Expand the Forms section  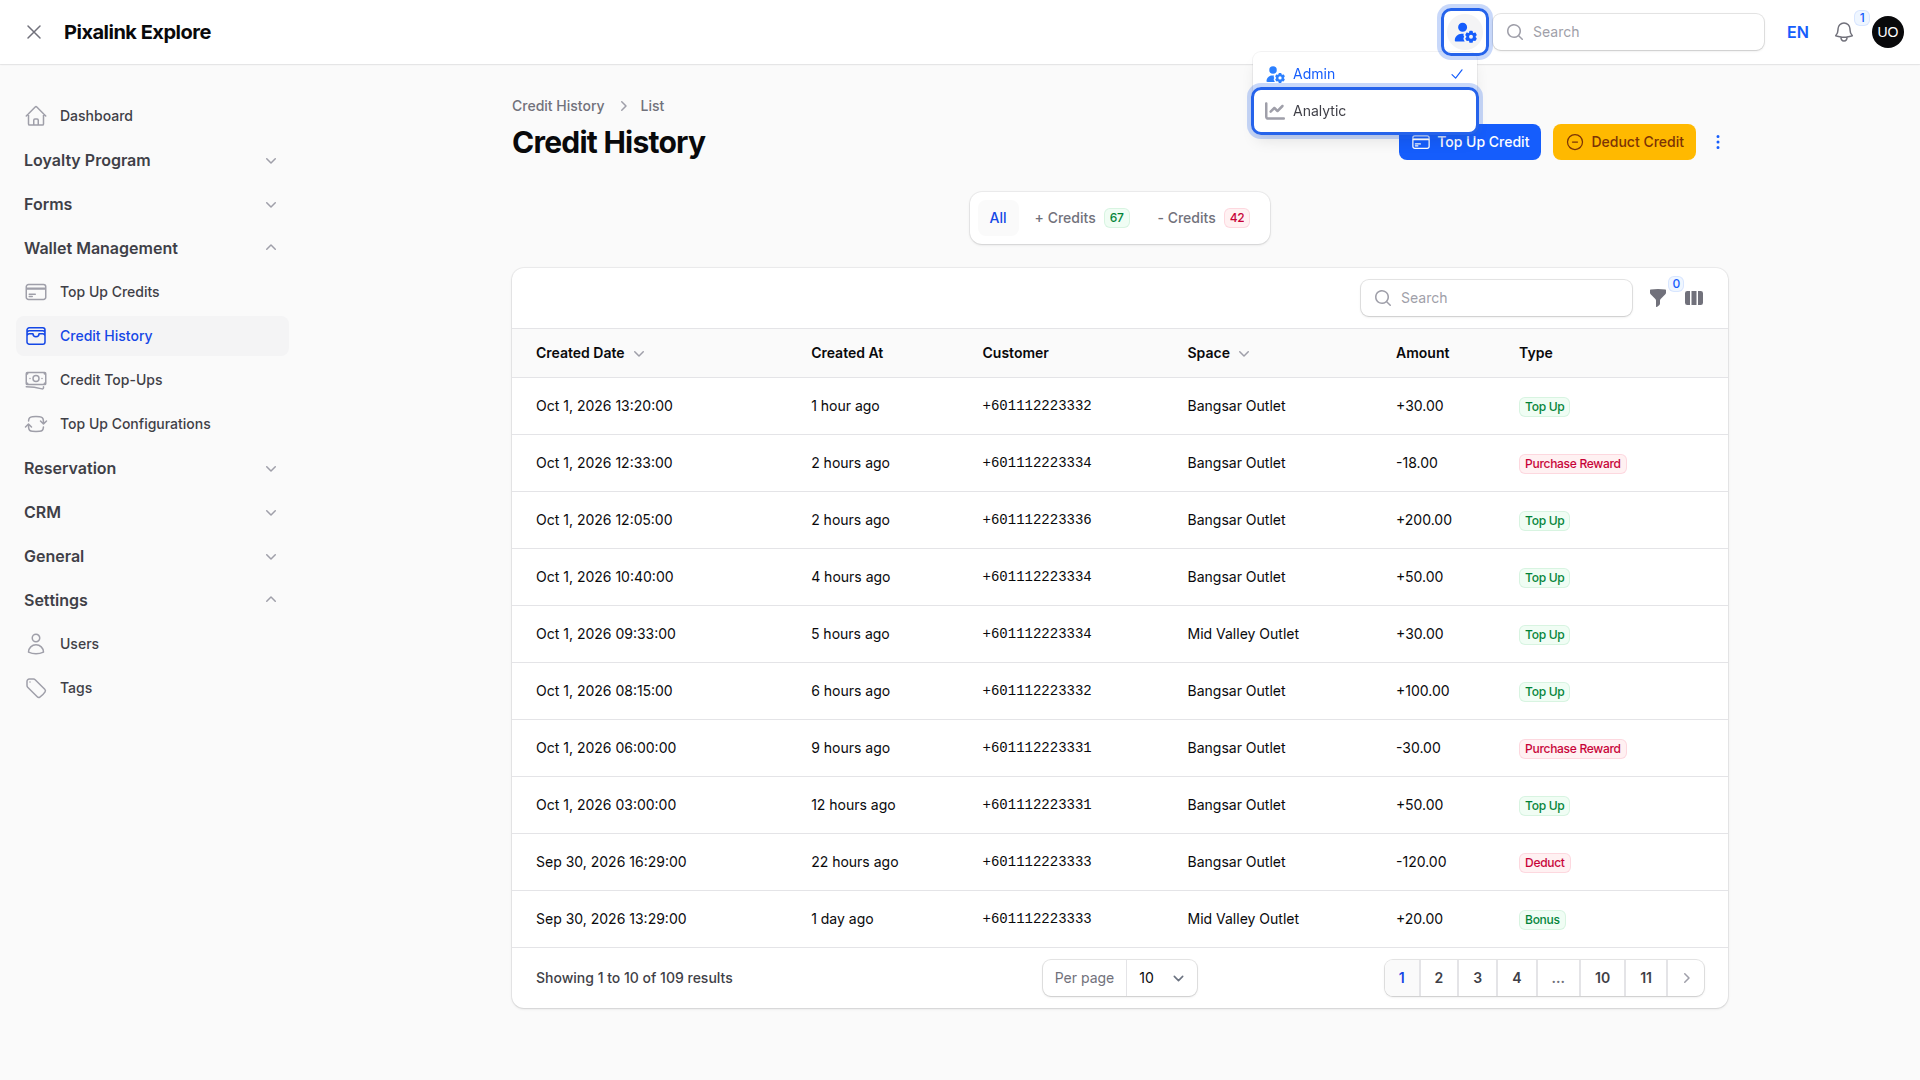152,204
